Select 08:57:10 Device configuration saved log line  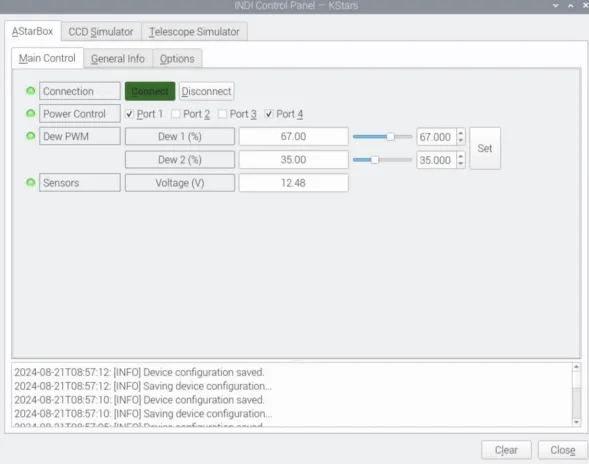[x=139, y=400]
